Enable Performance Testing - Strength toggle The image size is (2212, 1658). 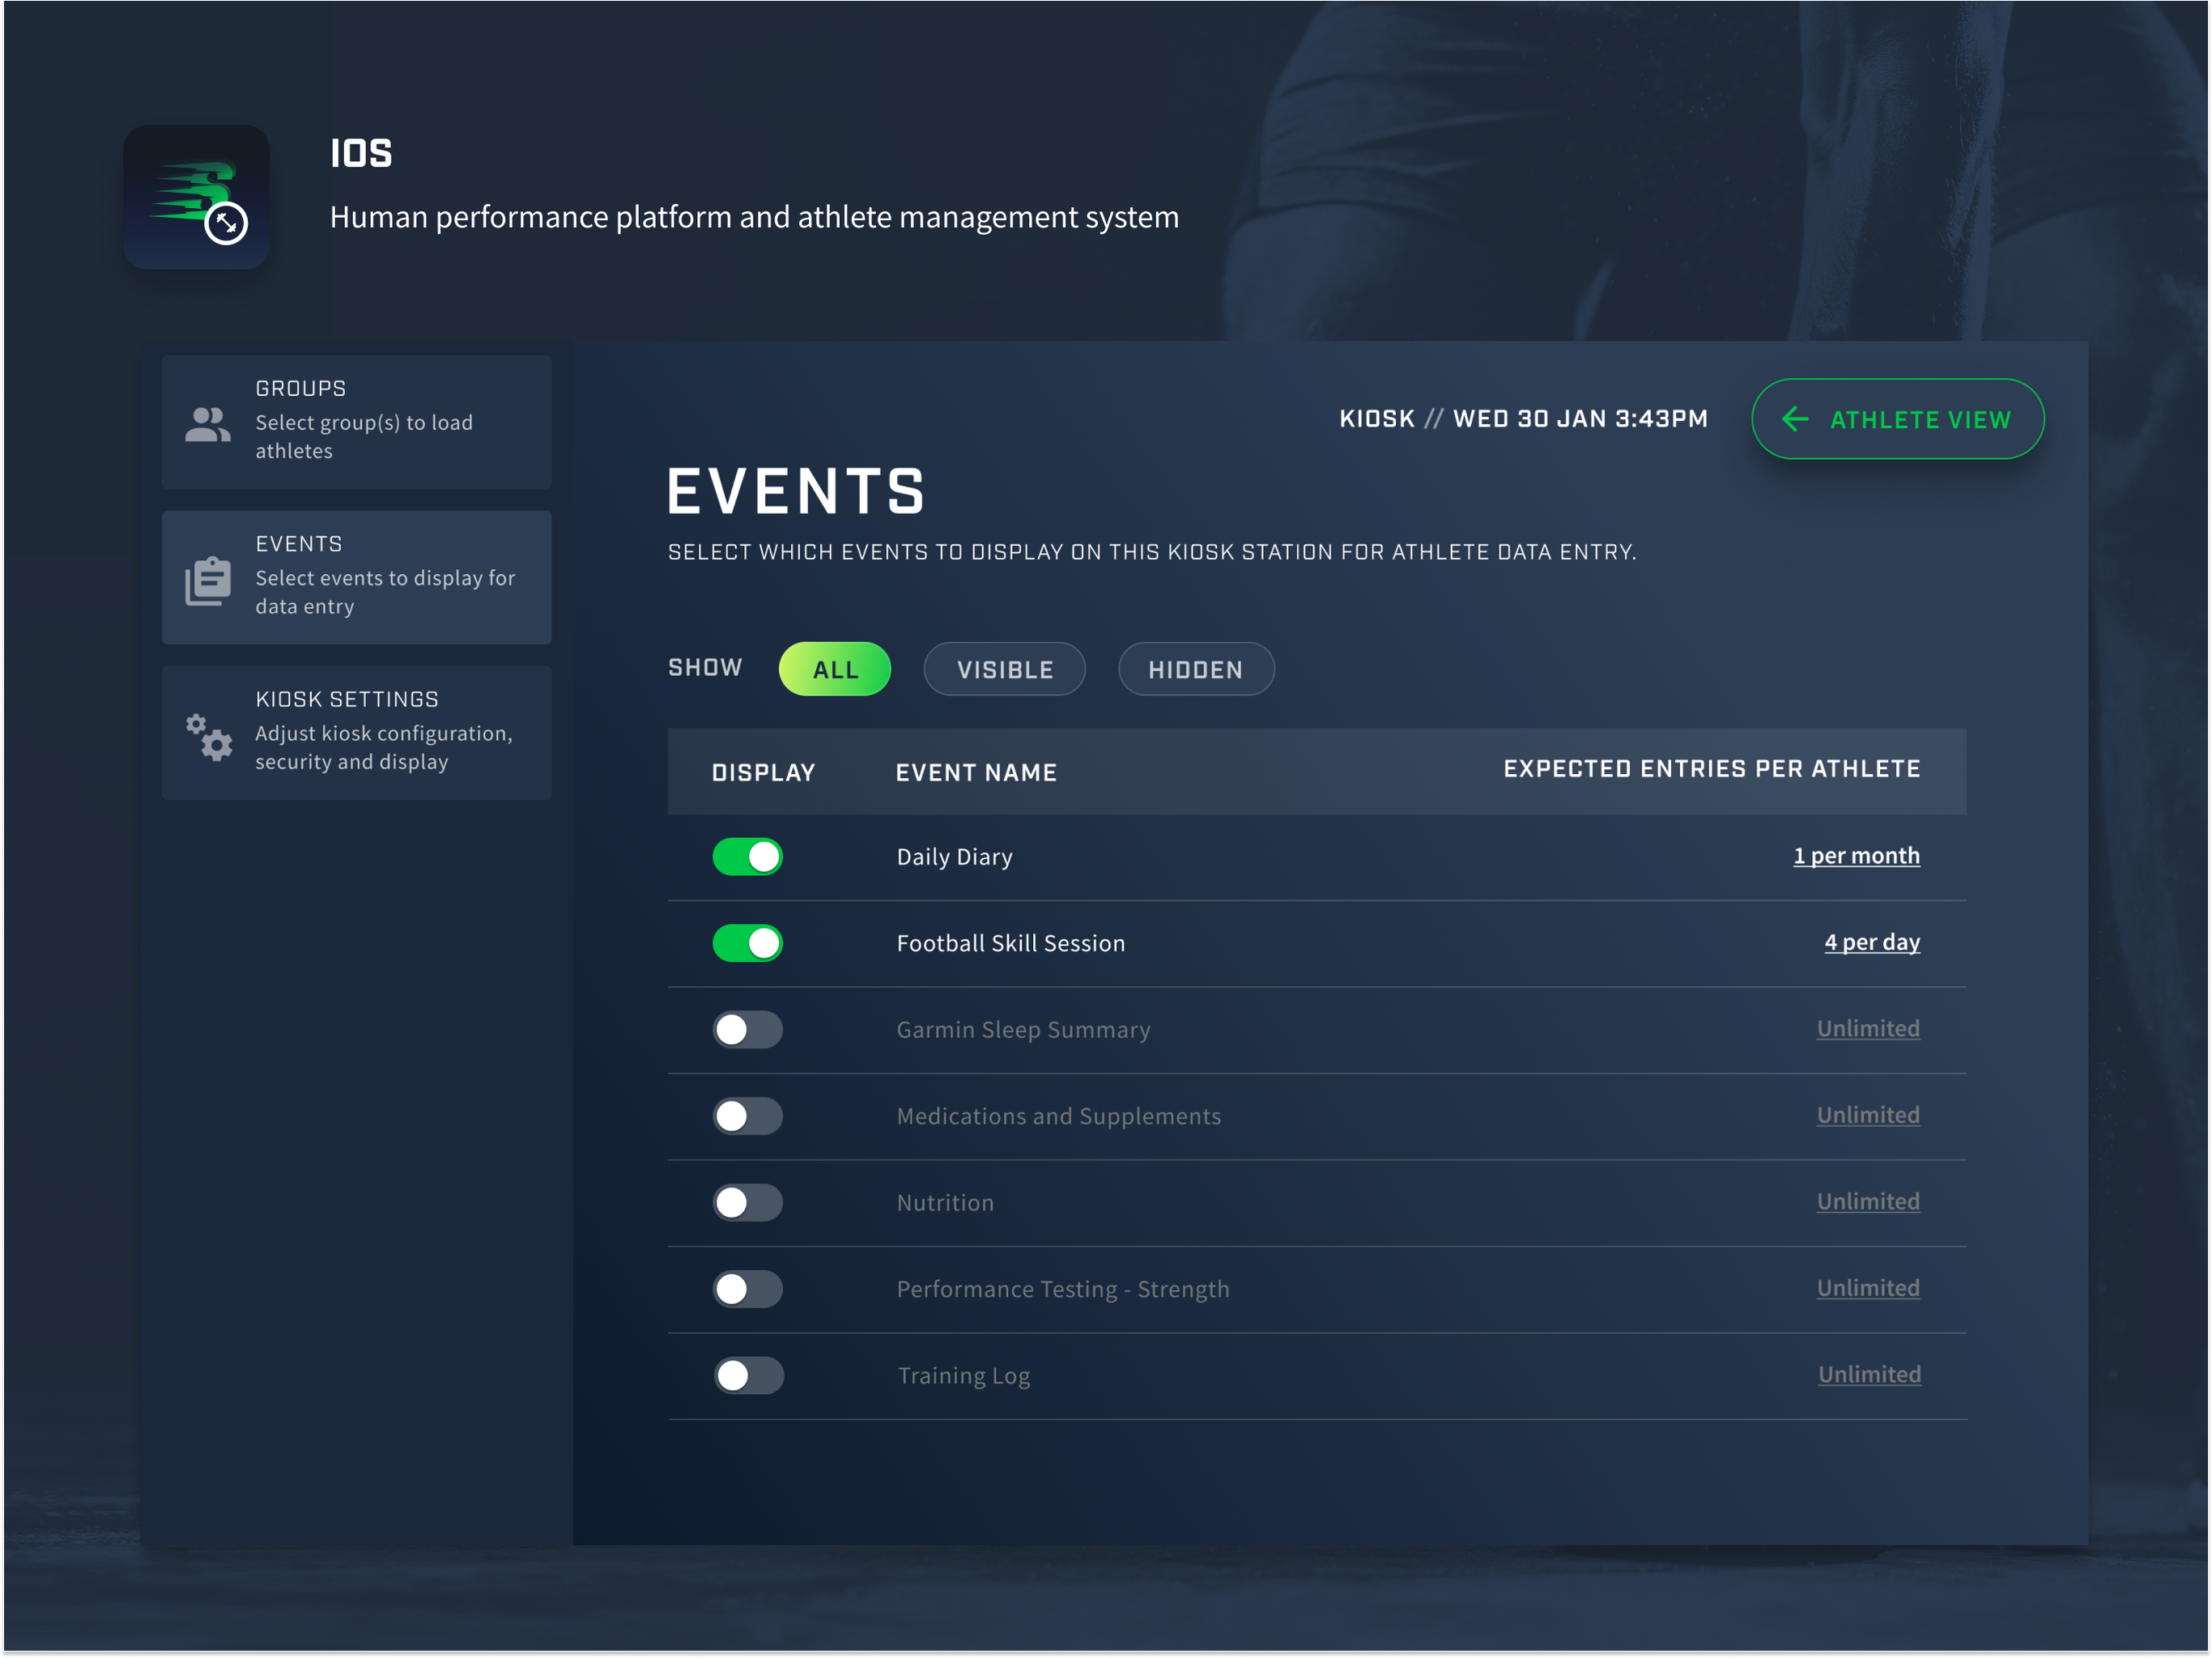[x=748, y=1289]
